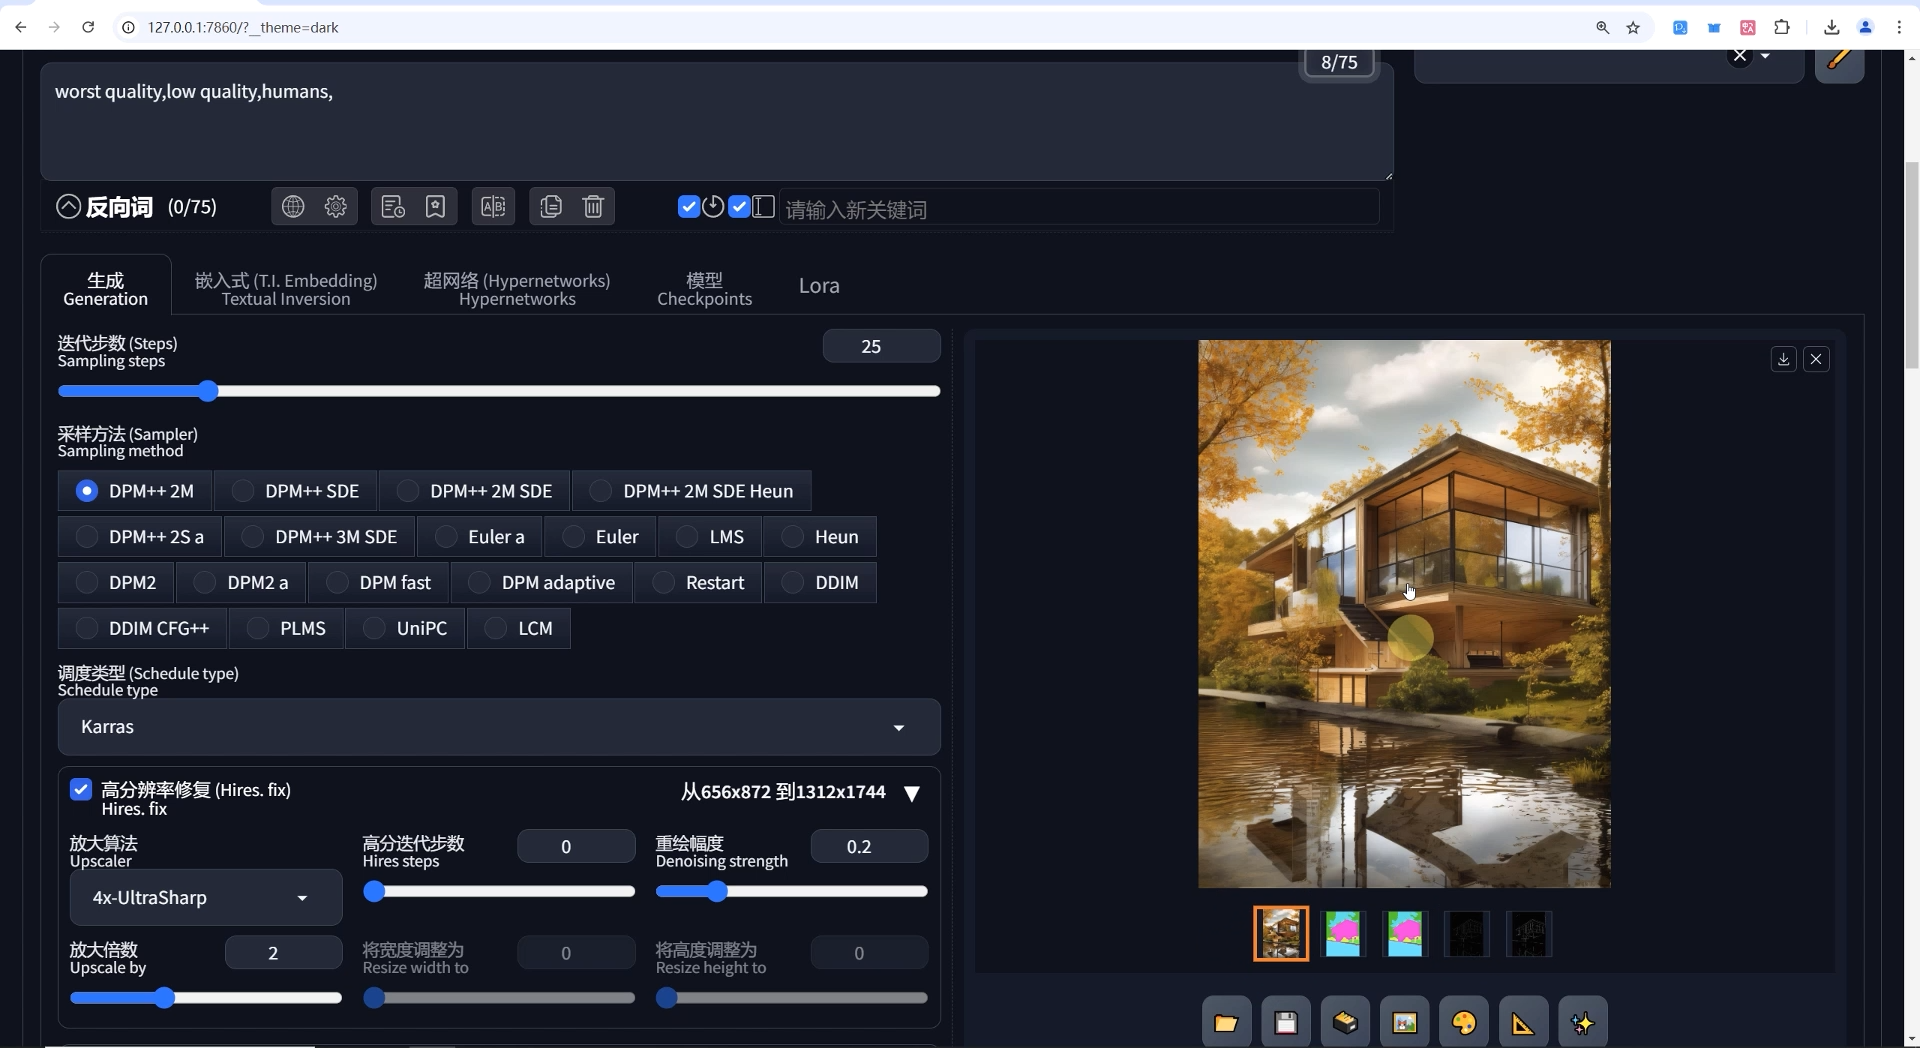Viewport: 1920px width, 1048px height.
Task: Choose the DPM adaptive sampler
Action: (x=542, y=583)
